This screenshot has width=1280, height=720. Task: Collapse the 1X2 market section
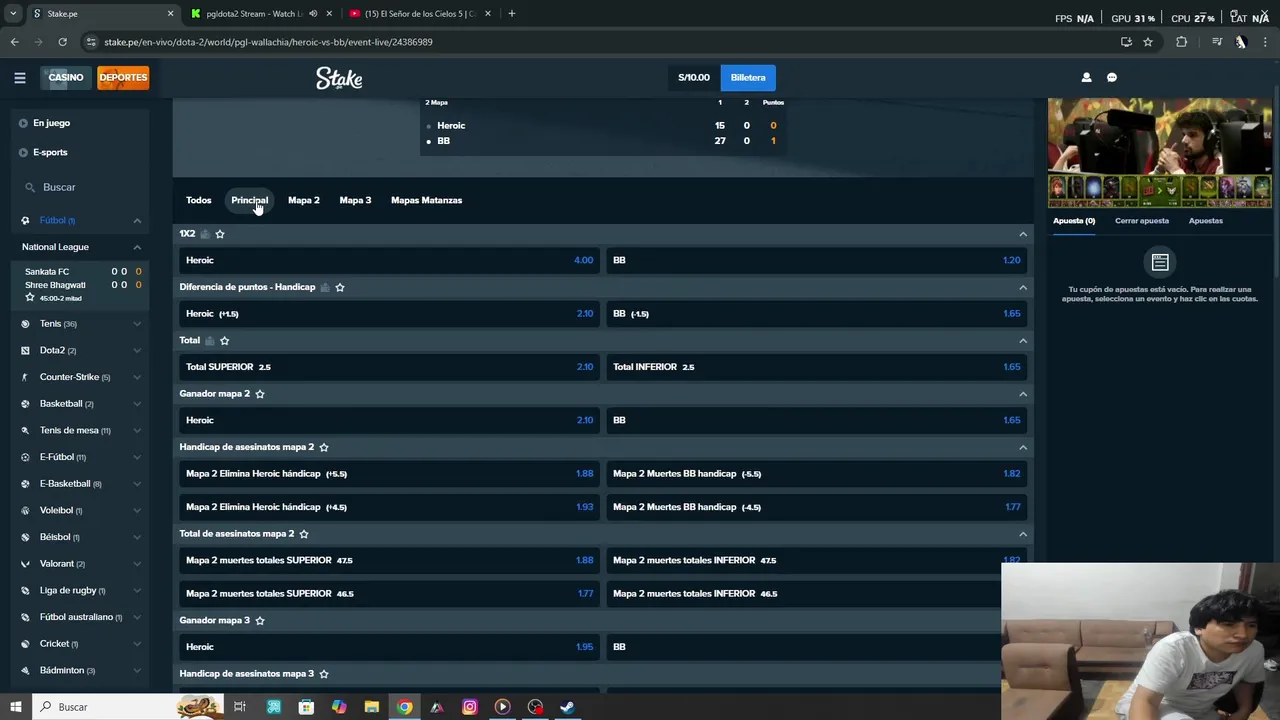[1022, 234]
